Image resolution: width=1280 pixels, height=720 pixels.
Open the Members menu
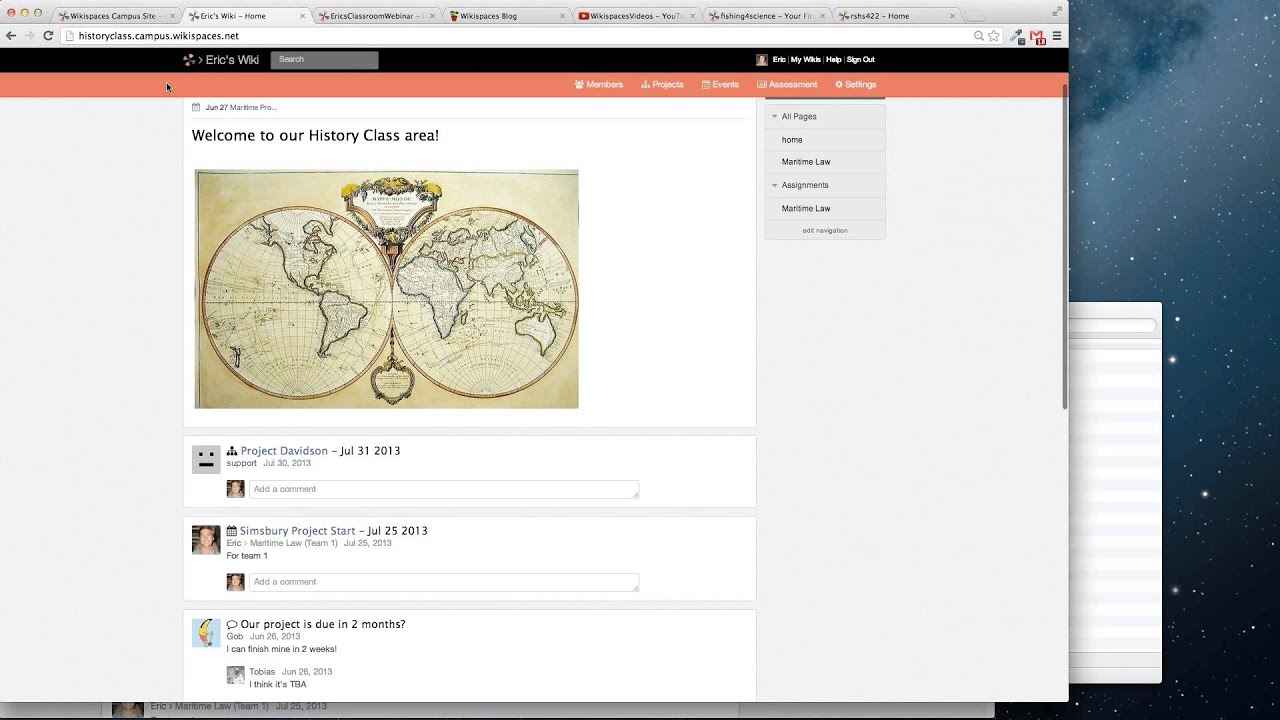599,85
